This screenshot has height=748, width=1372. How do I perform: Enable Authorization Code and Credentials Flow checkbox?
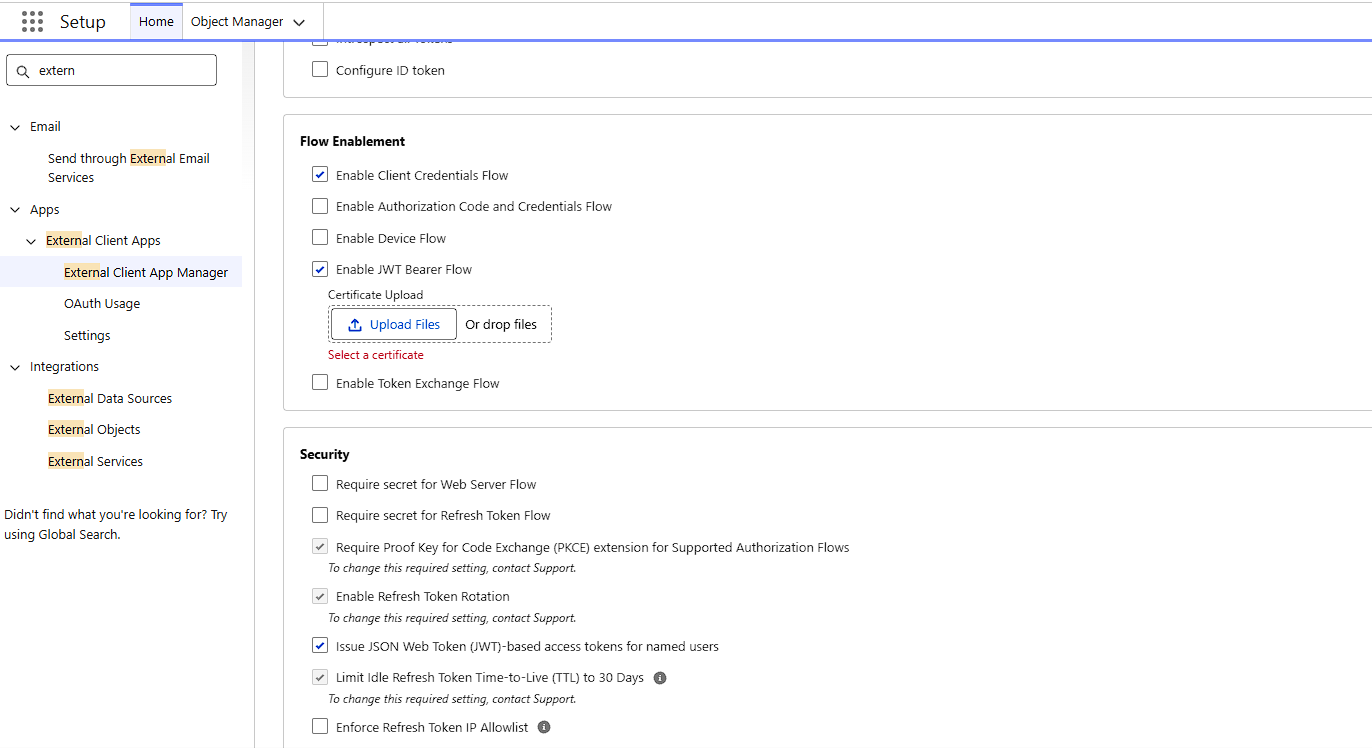tap(320, 206)
